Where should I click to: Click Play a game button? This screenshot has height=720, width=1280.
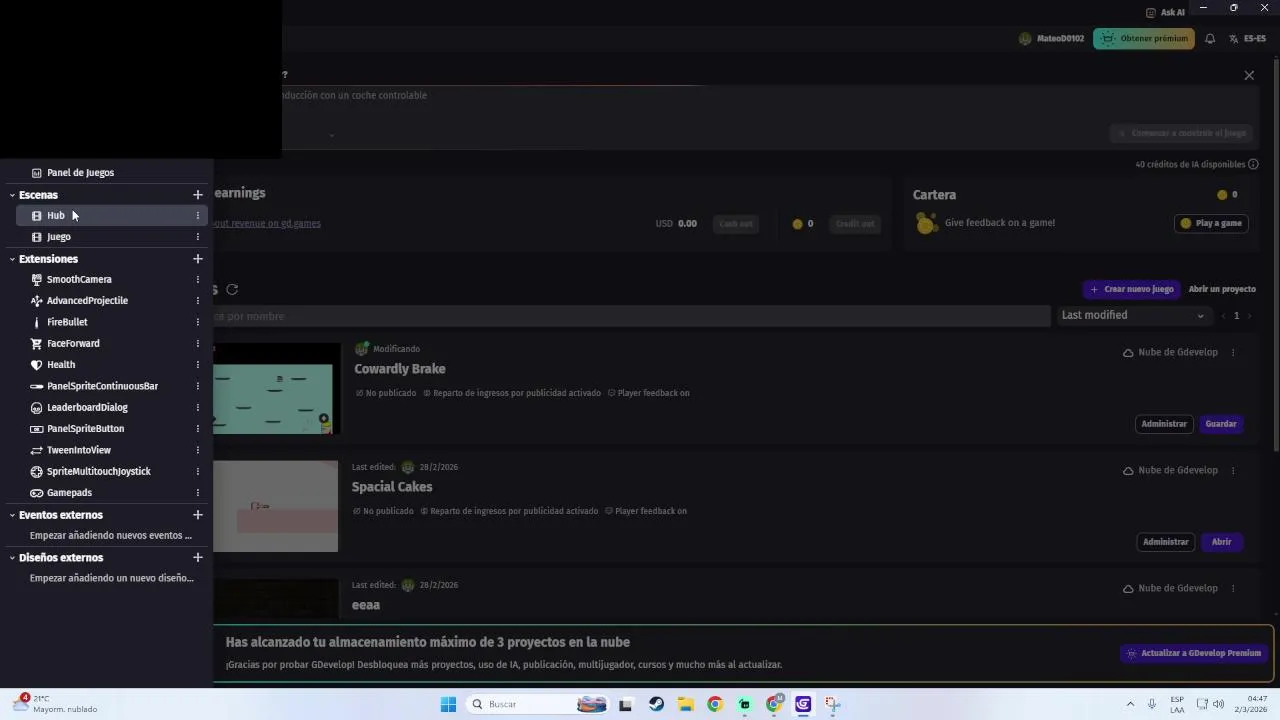[x=1211, y=224]
